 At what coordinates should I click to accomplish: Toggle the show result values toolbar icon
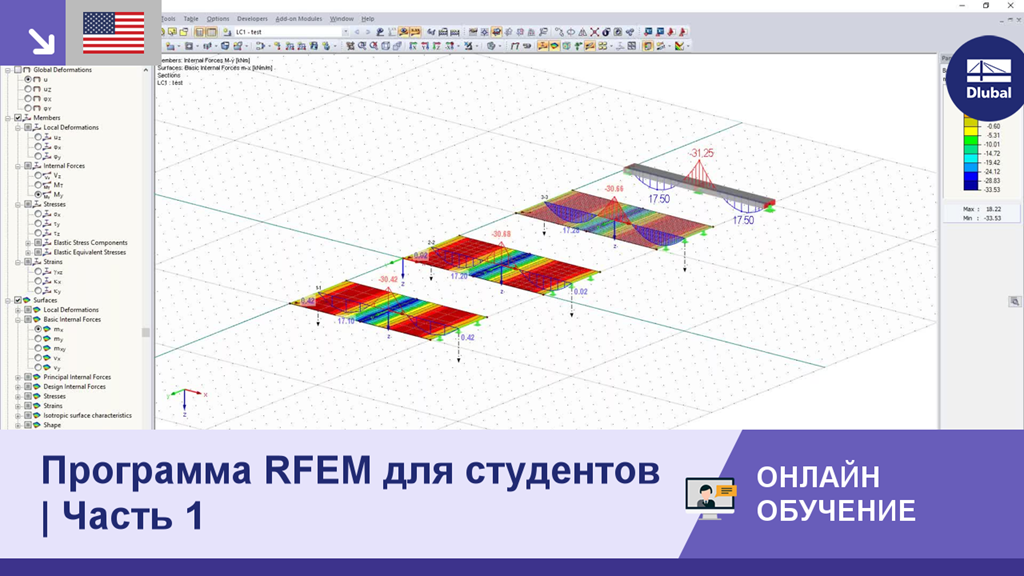[415, 32]
